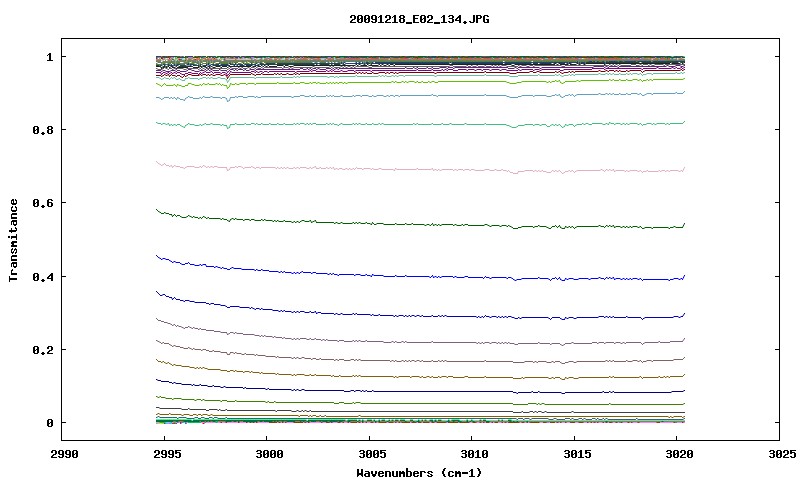Click the y-axis tick label 0.4
800x480 pixels.
[x=43, y=276]
